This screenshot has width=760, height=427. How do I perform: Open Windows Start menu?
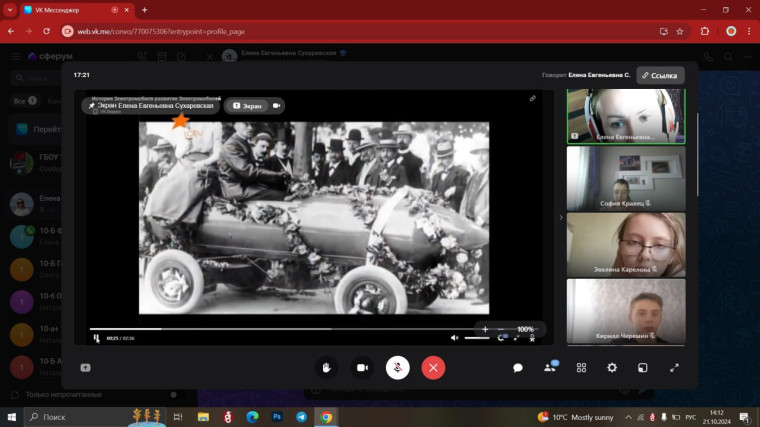pos(12,417)
